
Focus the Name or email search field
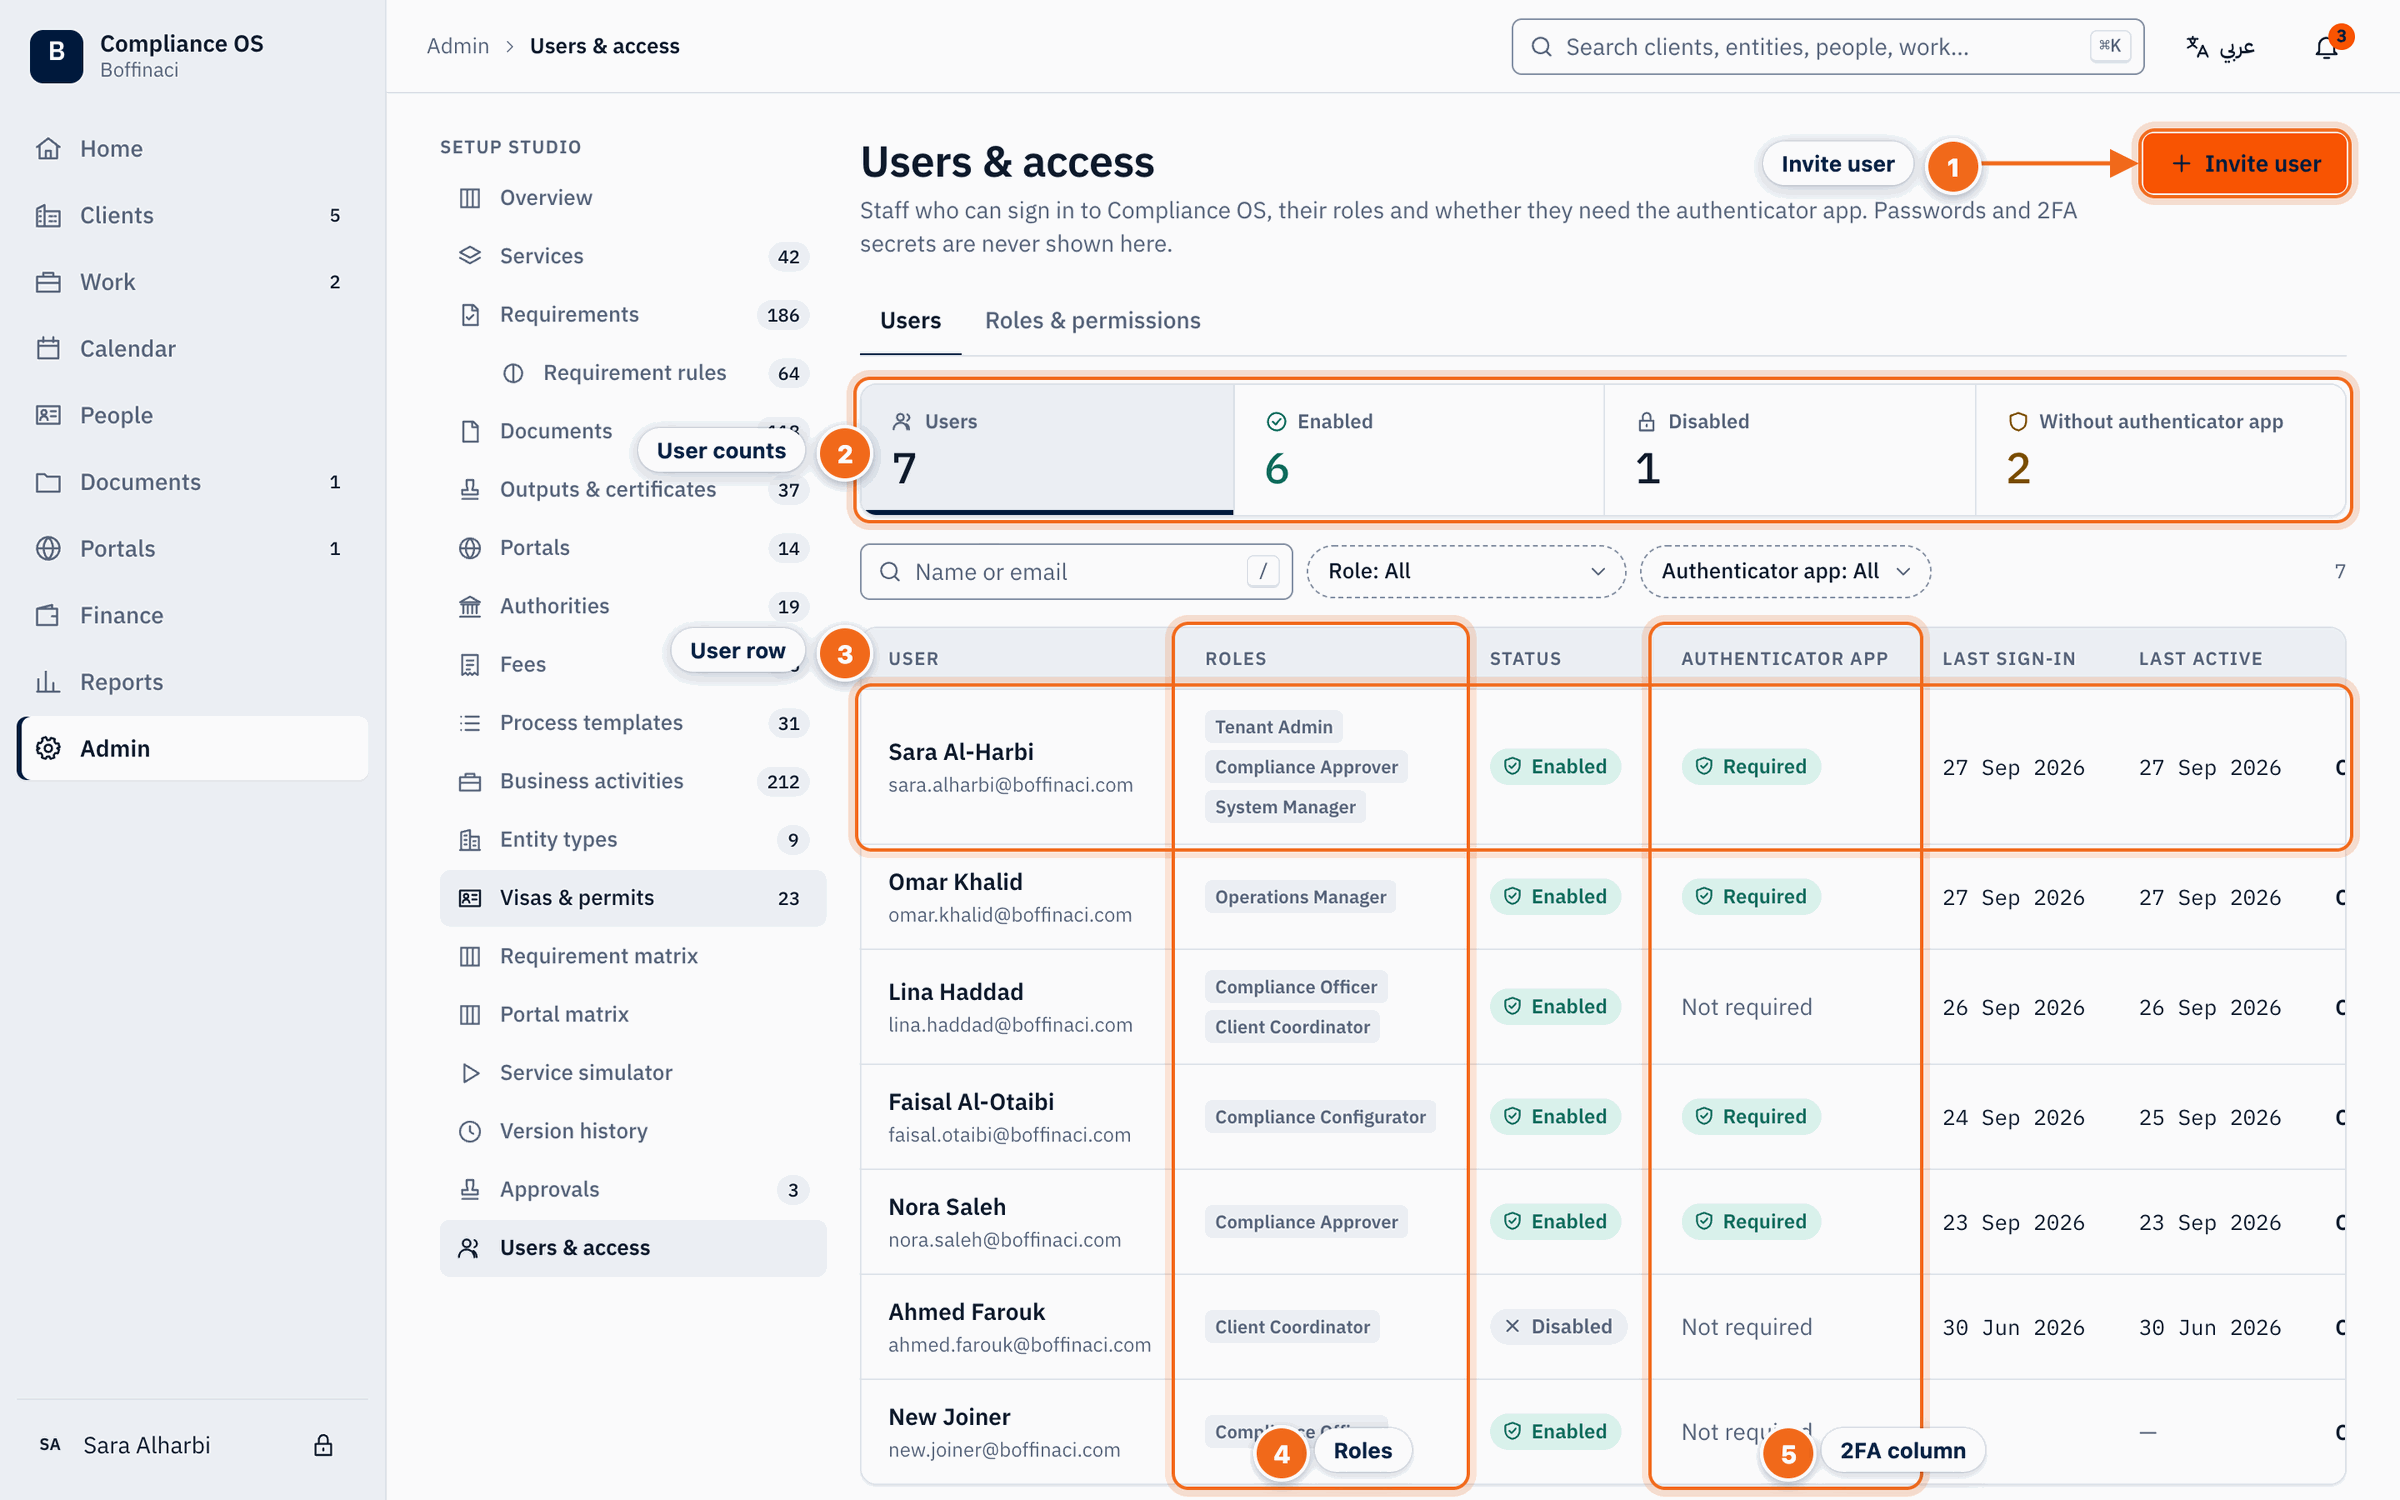1076,572
